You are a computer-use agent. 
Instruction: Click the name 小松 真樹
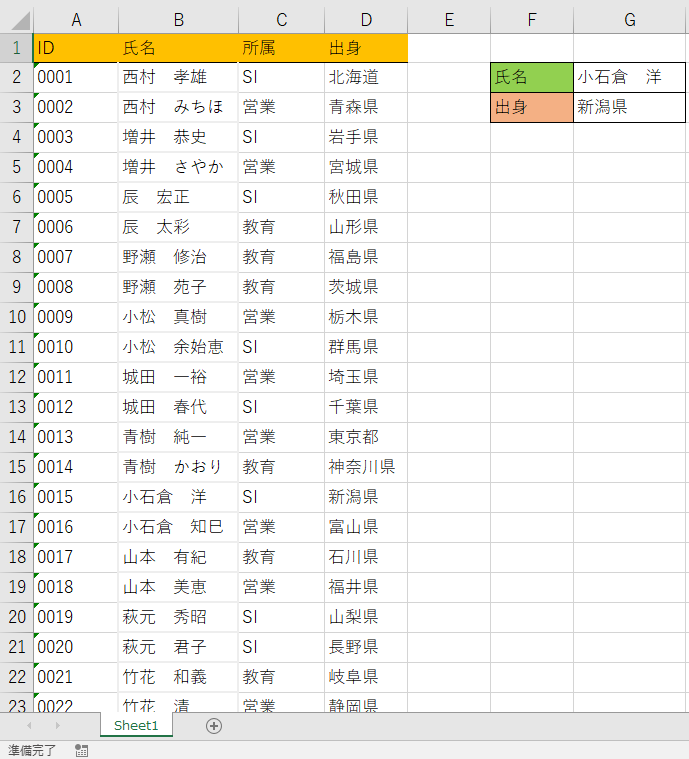point(165,317)
